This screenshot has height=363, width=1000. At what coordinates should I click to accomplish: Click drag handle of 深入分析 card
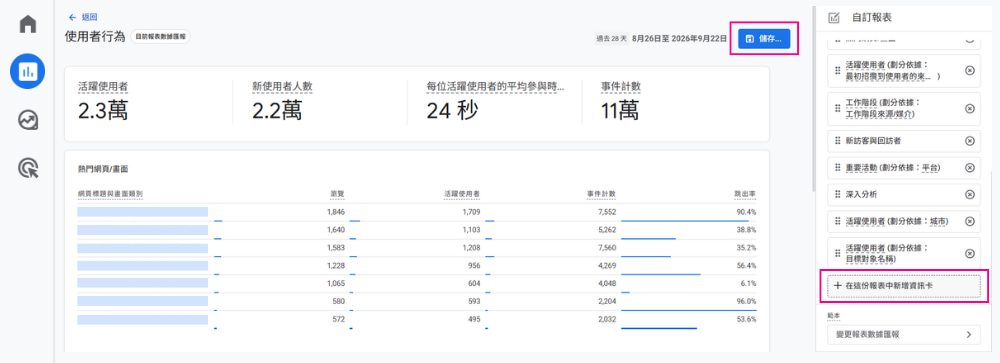(838, 194)
